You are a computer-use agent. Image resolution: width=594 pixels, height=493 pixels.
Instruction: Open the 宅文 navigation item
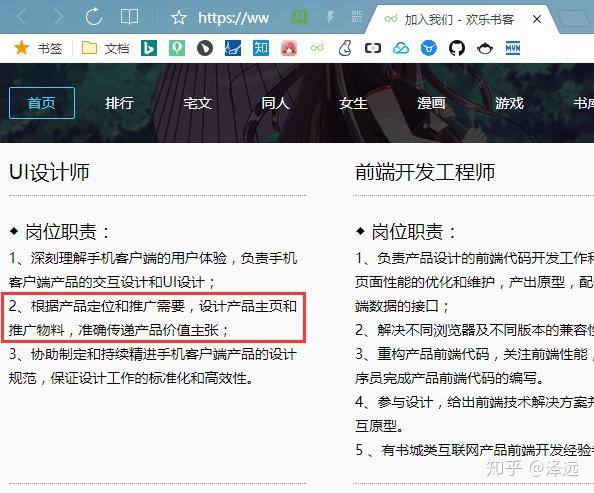point(197,103)
